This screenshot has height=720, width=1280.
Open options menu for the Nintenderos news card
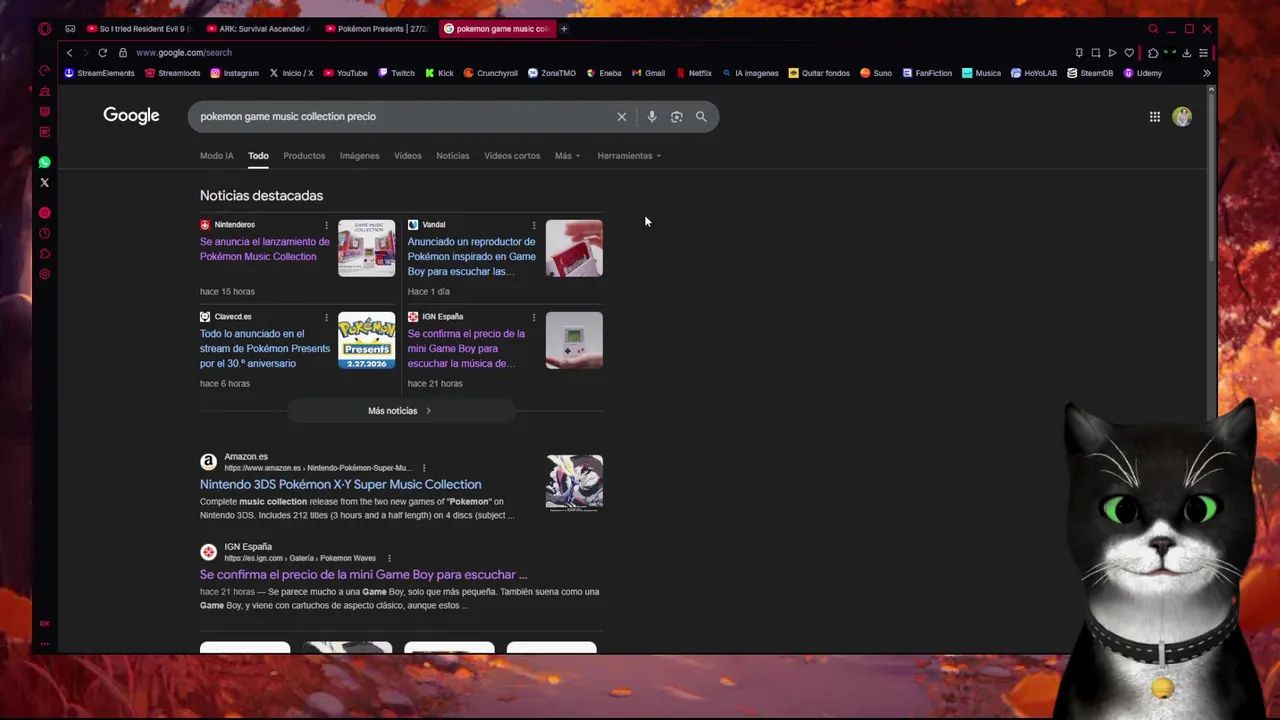tap(326, 225)
